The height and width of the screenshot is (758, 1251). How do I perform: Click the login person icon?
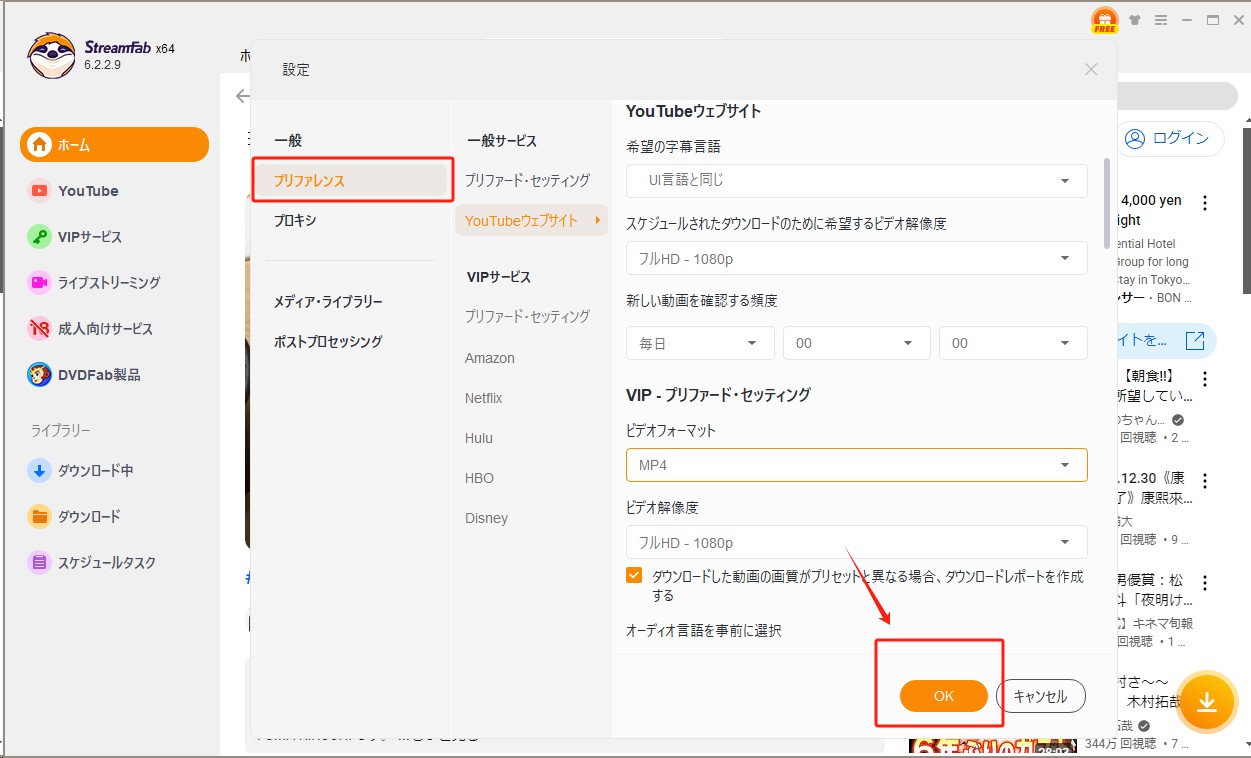1135,139
